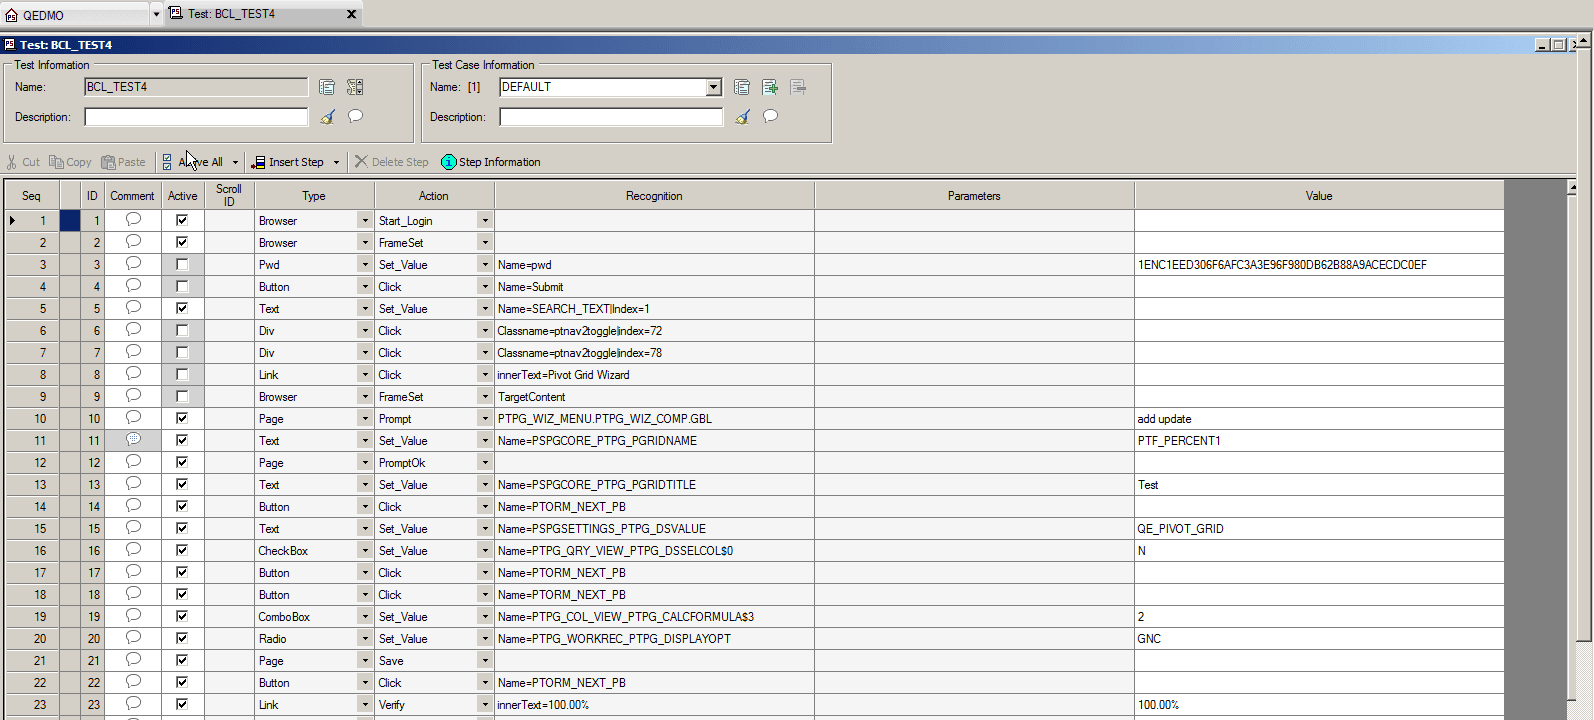
Task: Click the Insert Step button
Action: click(x=288, y=162)
